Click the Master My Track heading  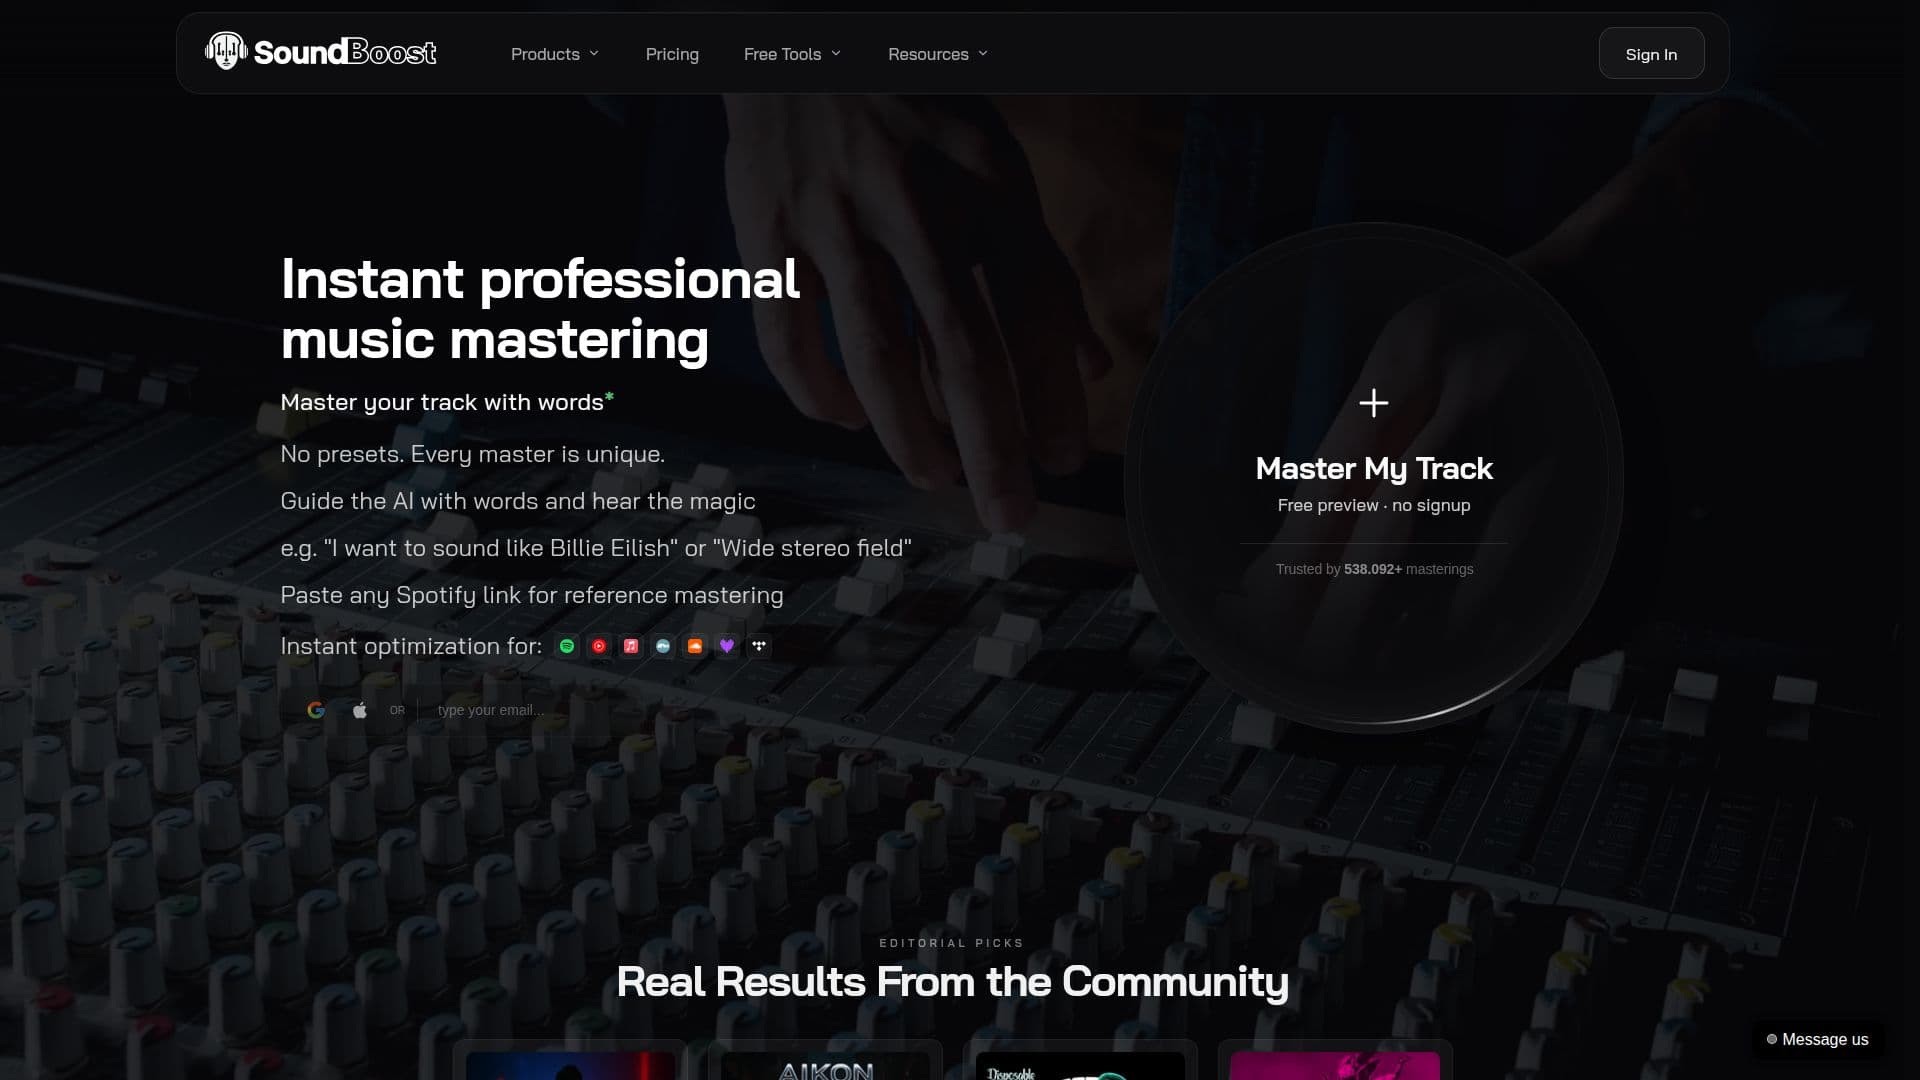pos(1374,468)
